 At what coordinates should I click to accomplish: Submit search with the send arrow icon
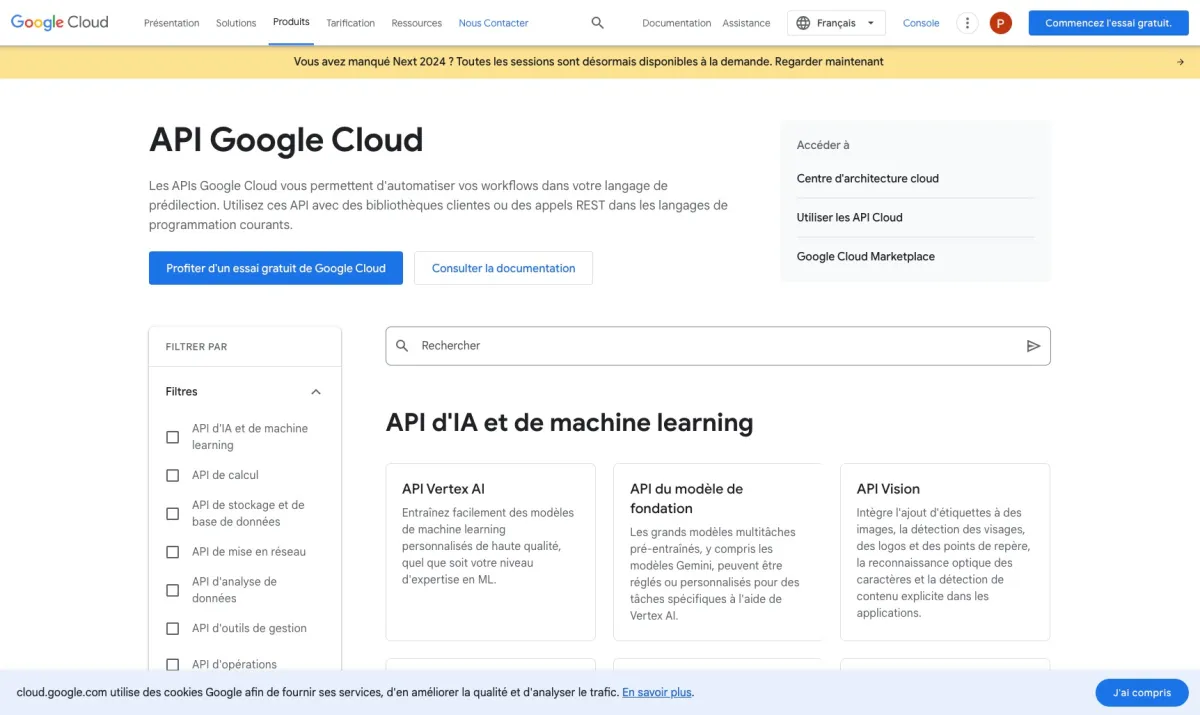pyautogui.click(x=1033, y=346)
